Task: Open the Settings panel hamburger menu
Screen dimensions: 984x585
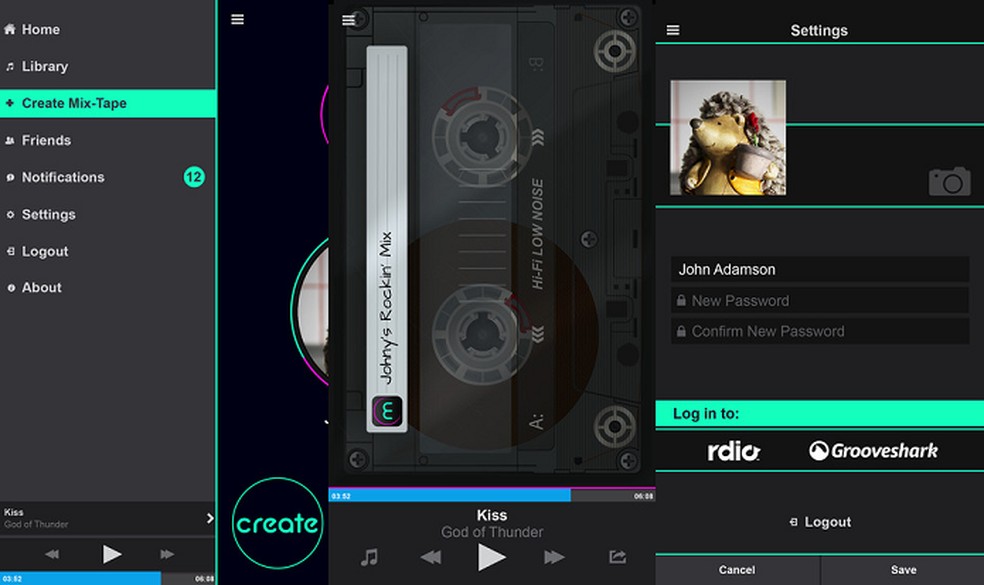Action: 671,29
